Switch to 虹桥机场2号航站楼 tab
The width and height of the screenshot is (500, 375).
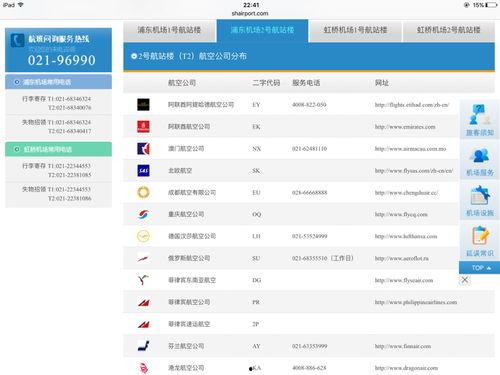pyautogui.click(x=449, y=30)
